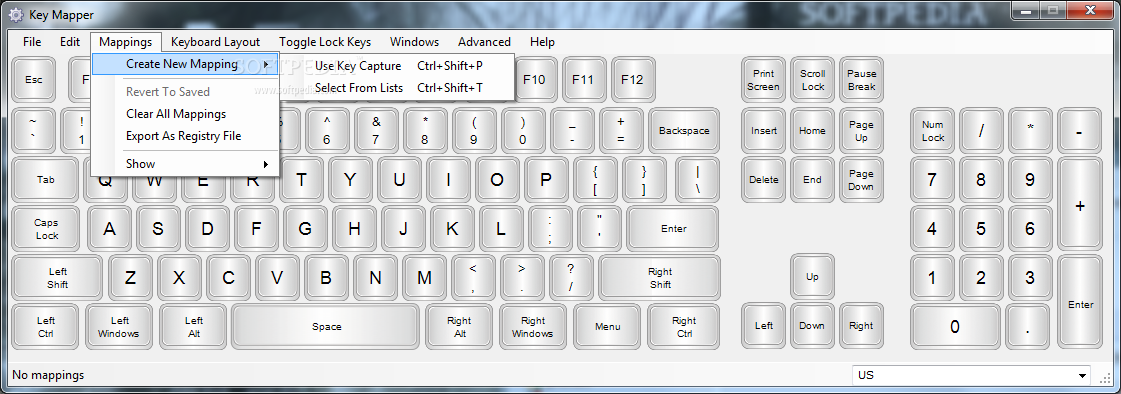Click the Backspace key
1121x394 pixels.
684,131
